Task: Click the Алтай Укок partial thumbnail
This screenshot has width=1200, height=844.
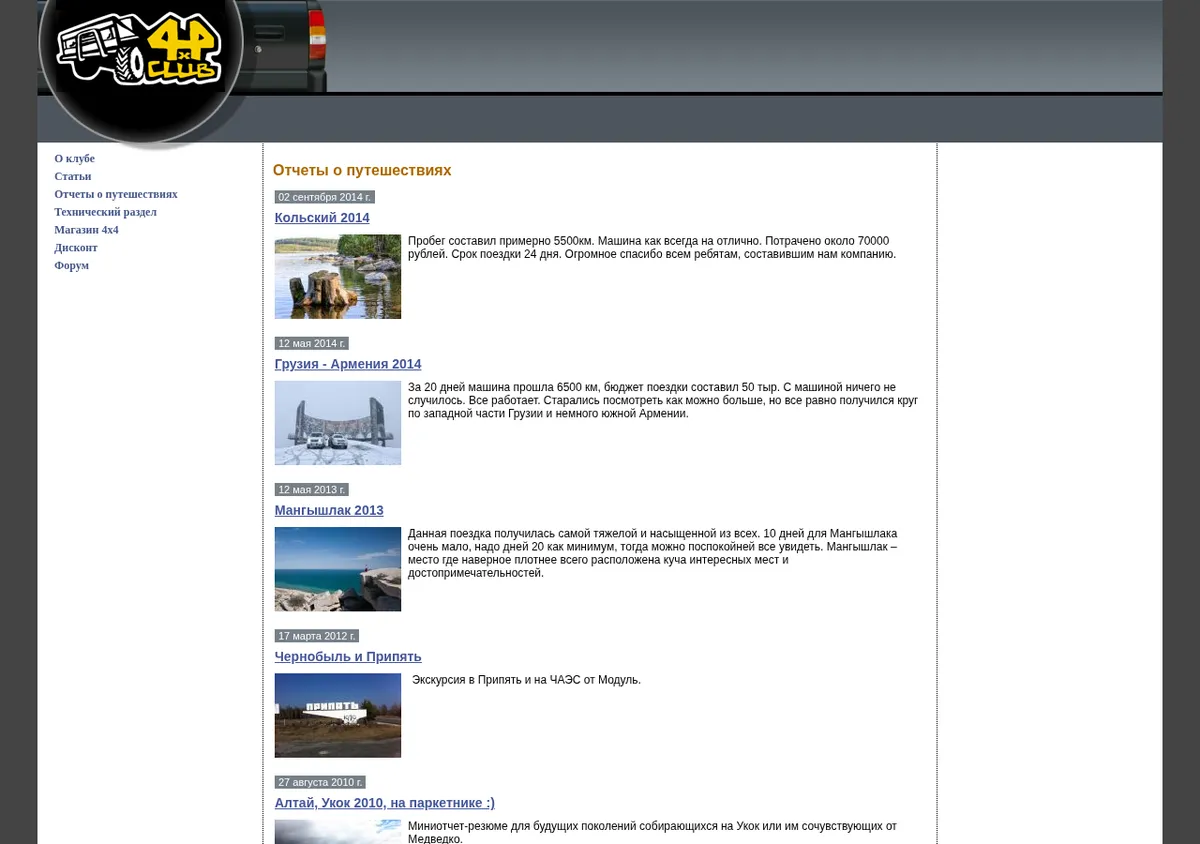Action: 338,832
